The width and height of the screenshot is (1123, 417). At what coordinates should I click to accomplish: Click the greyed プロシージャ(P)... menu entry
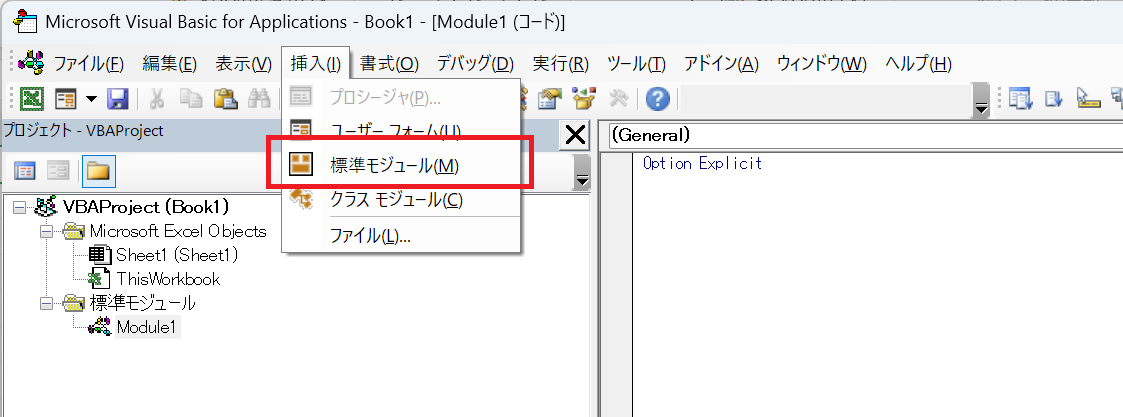tap(401, 97)
